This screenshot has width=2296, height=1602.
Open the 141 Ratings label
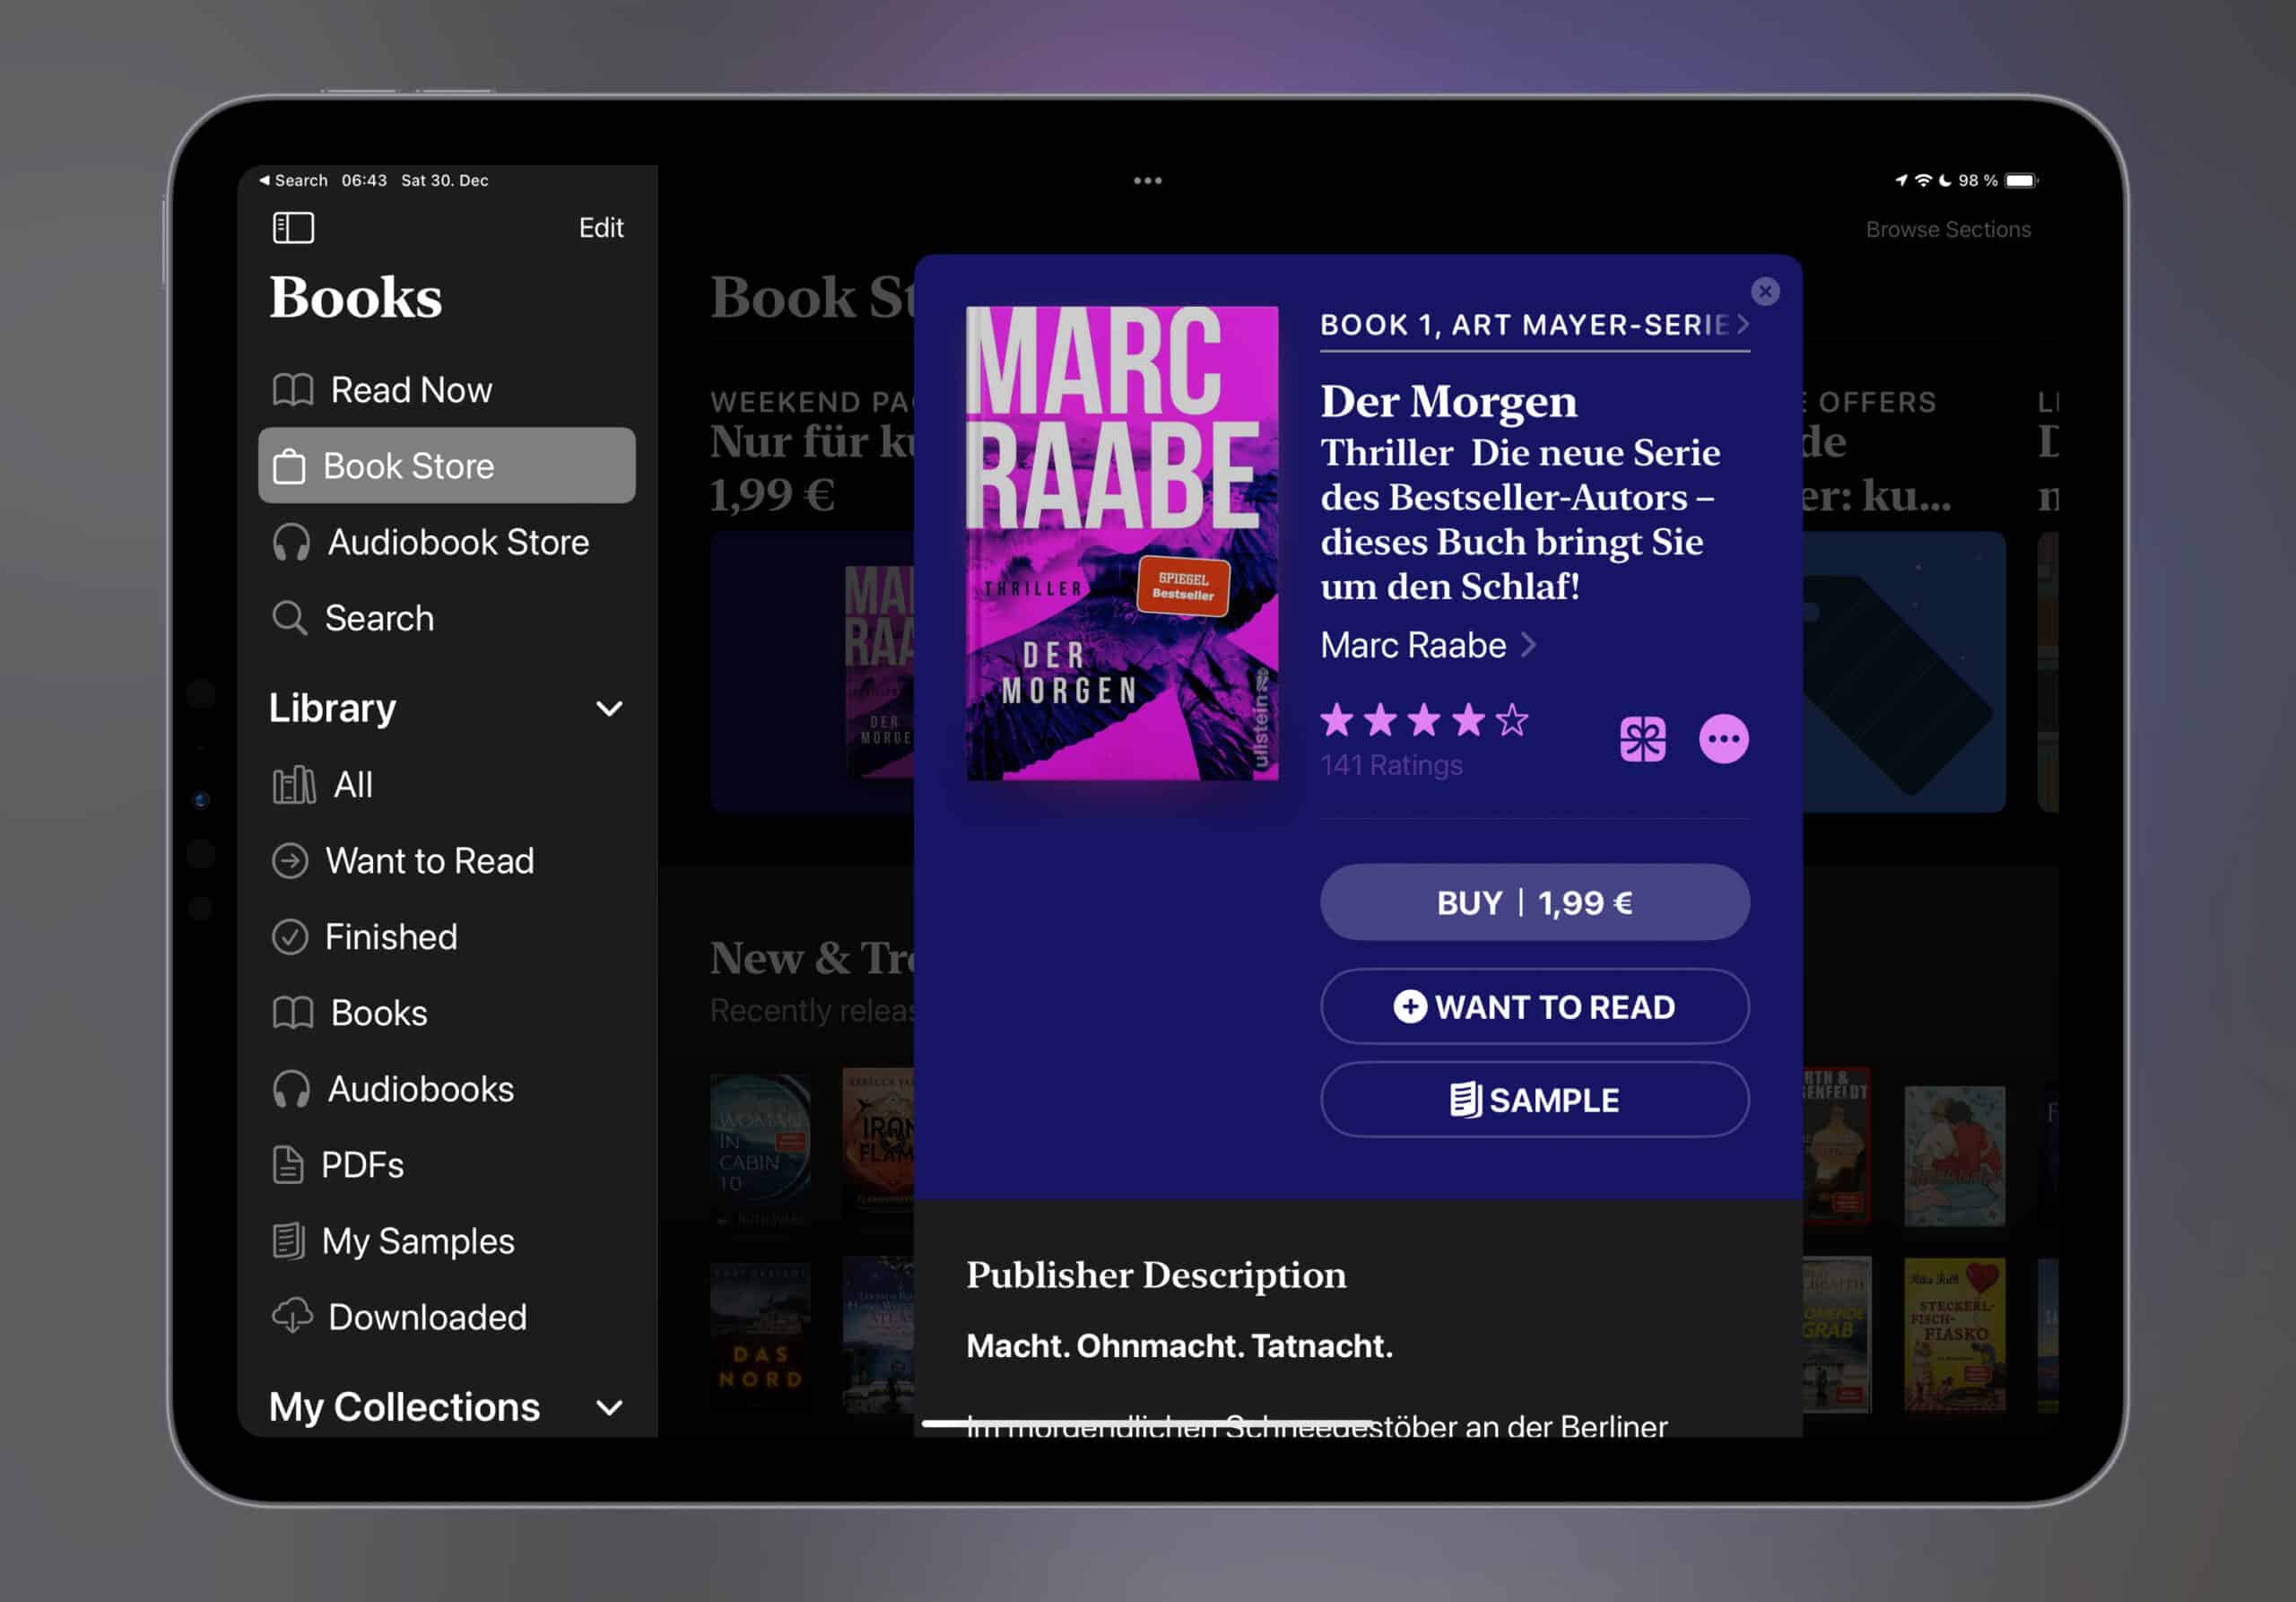point(1391,765)
